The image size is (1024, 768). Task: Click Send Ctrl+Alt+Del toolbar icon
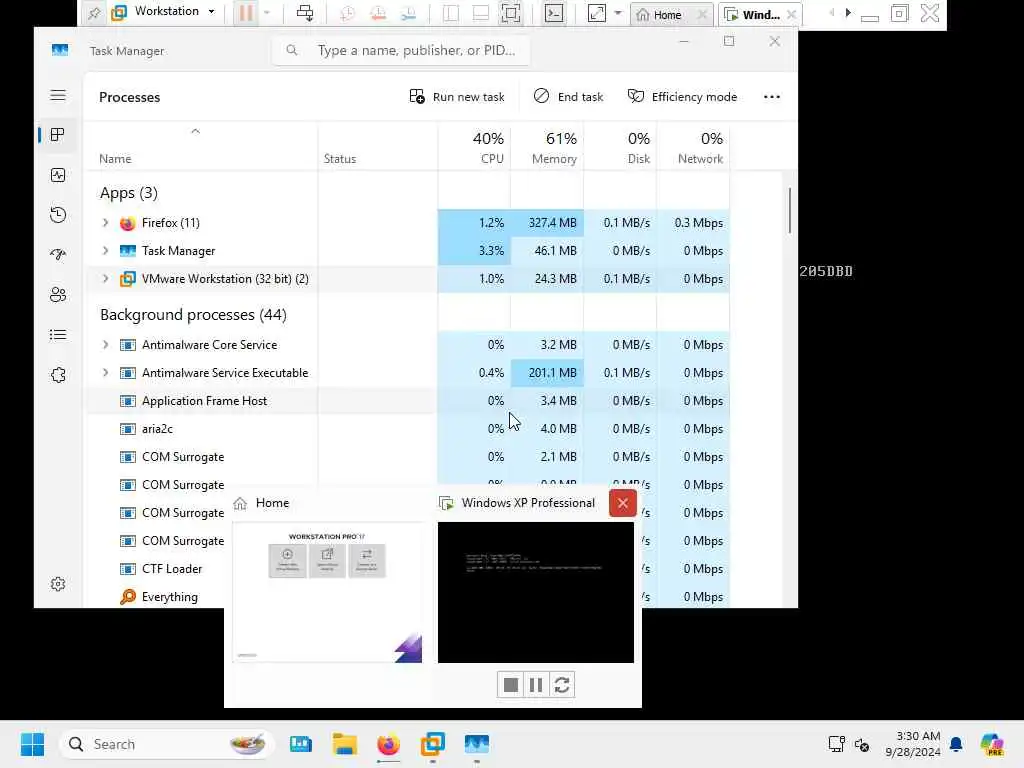coord(304,13)
